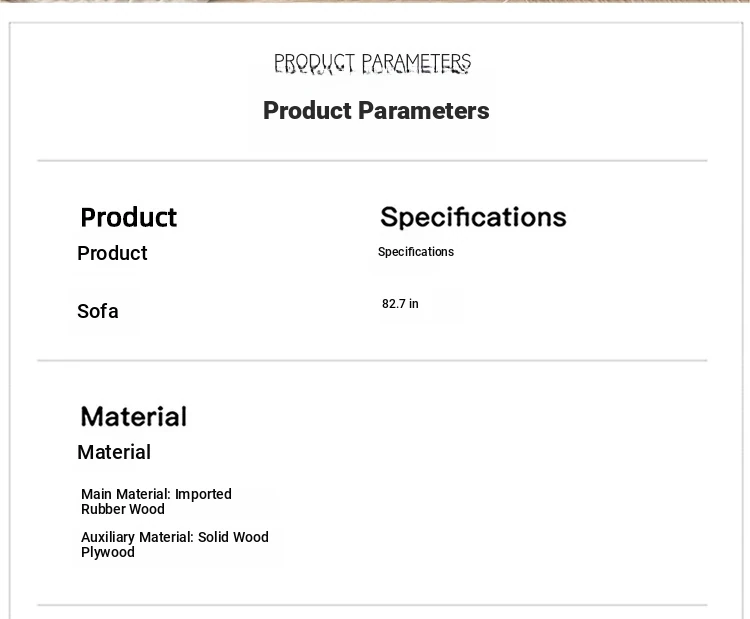
Task: Click the bold "Product Parameters" title
Action: 376,111
